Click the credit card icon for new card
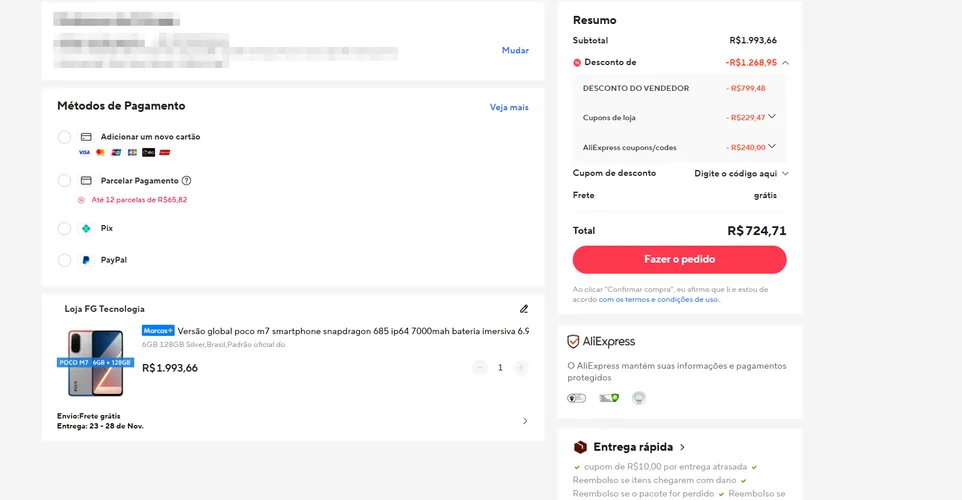Viewport: 962px width, 500px height. [x=86, y=137]
